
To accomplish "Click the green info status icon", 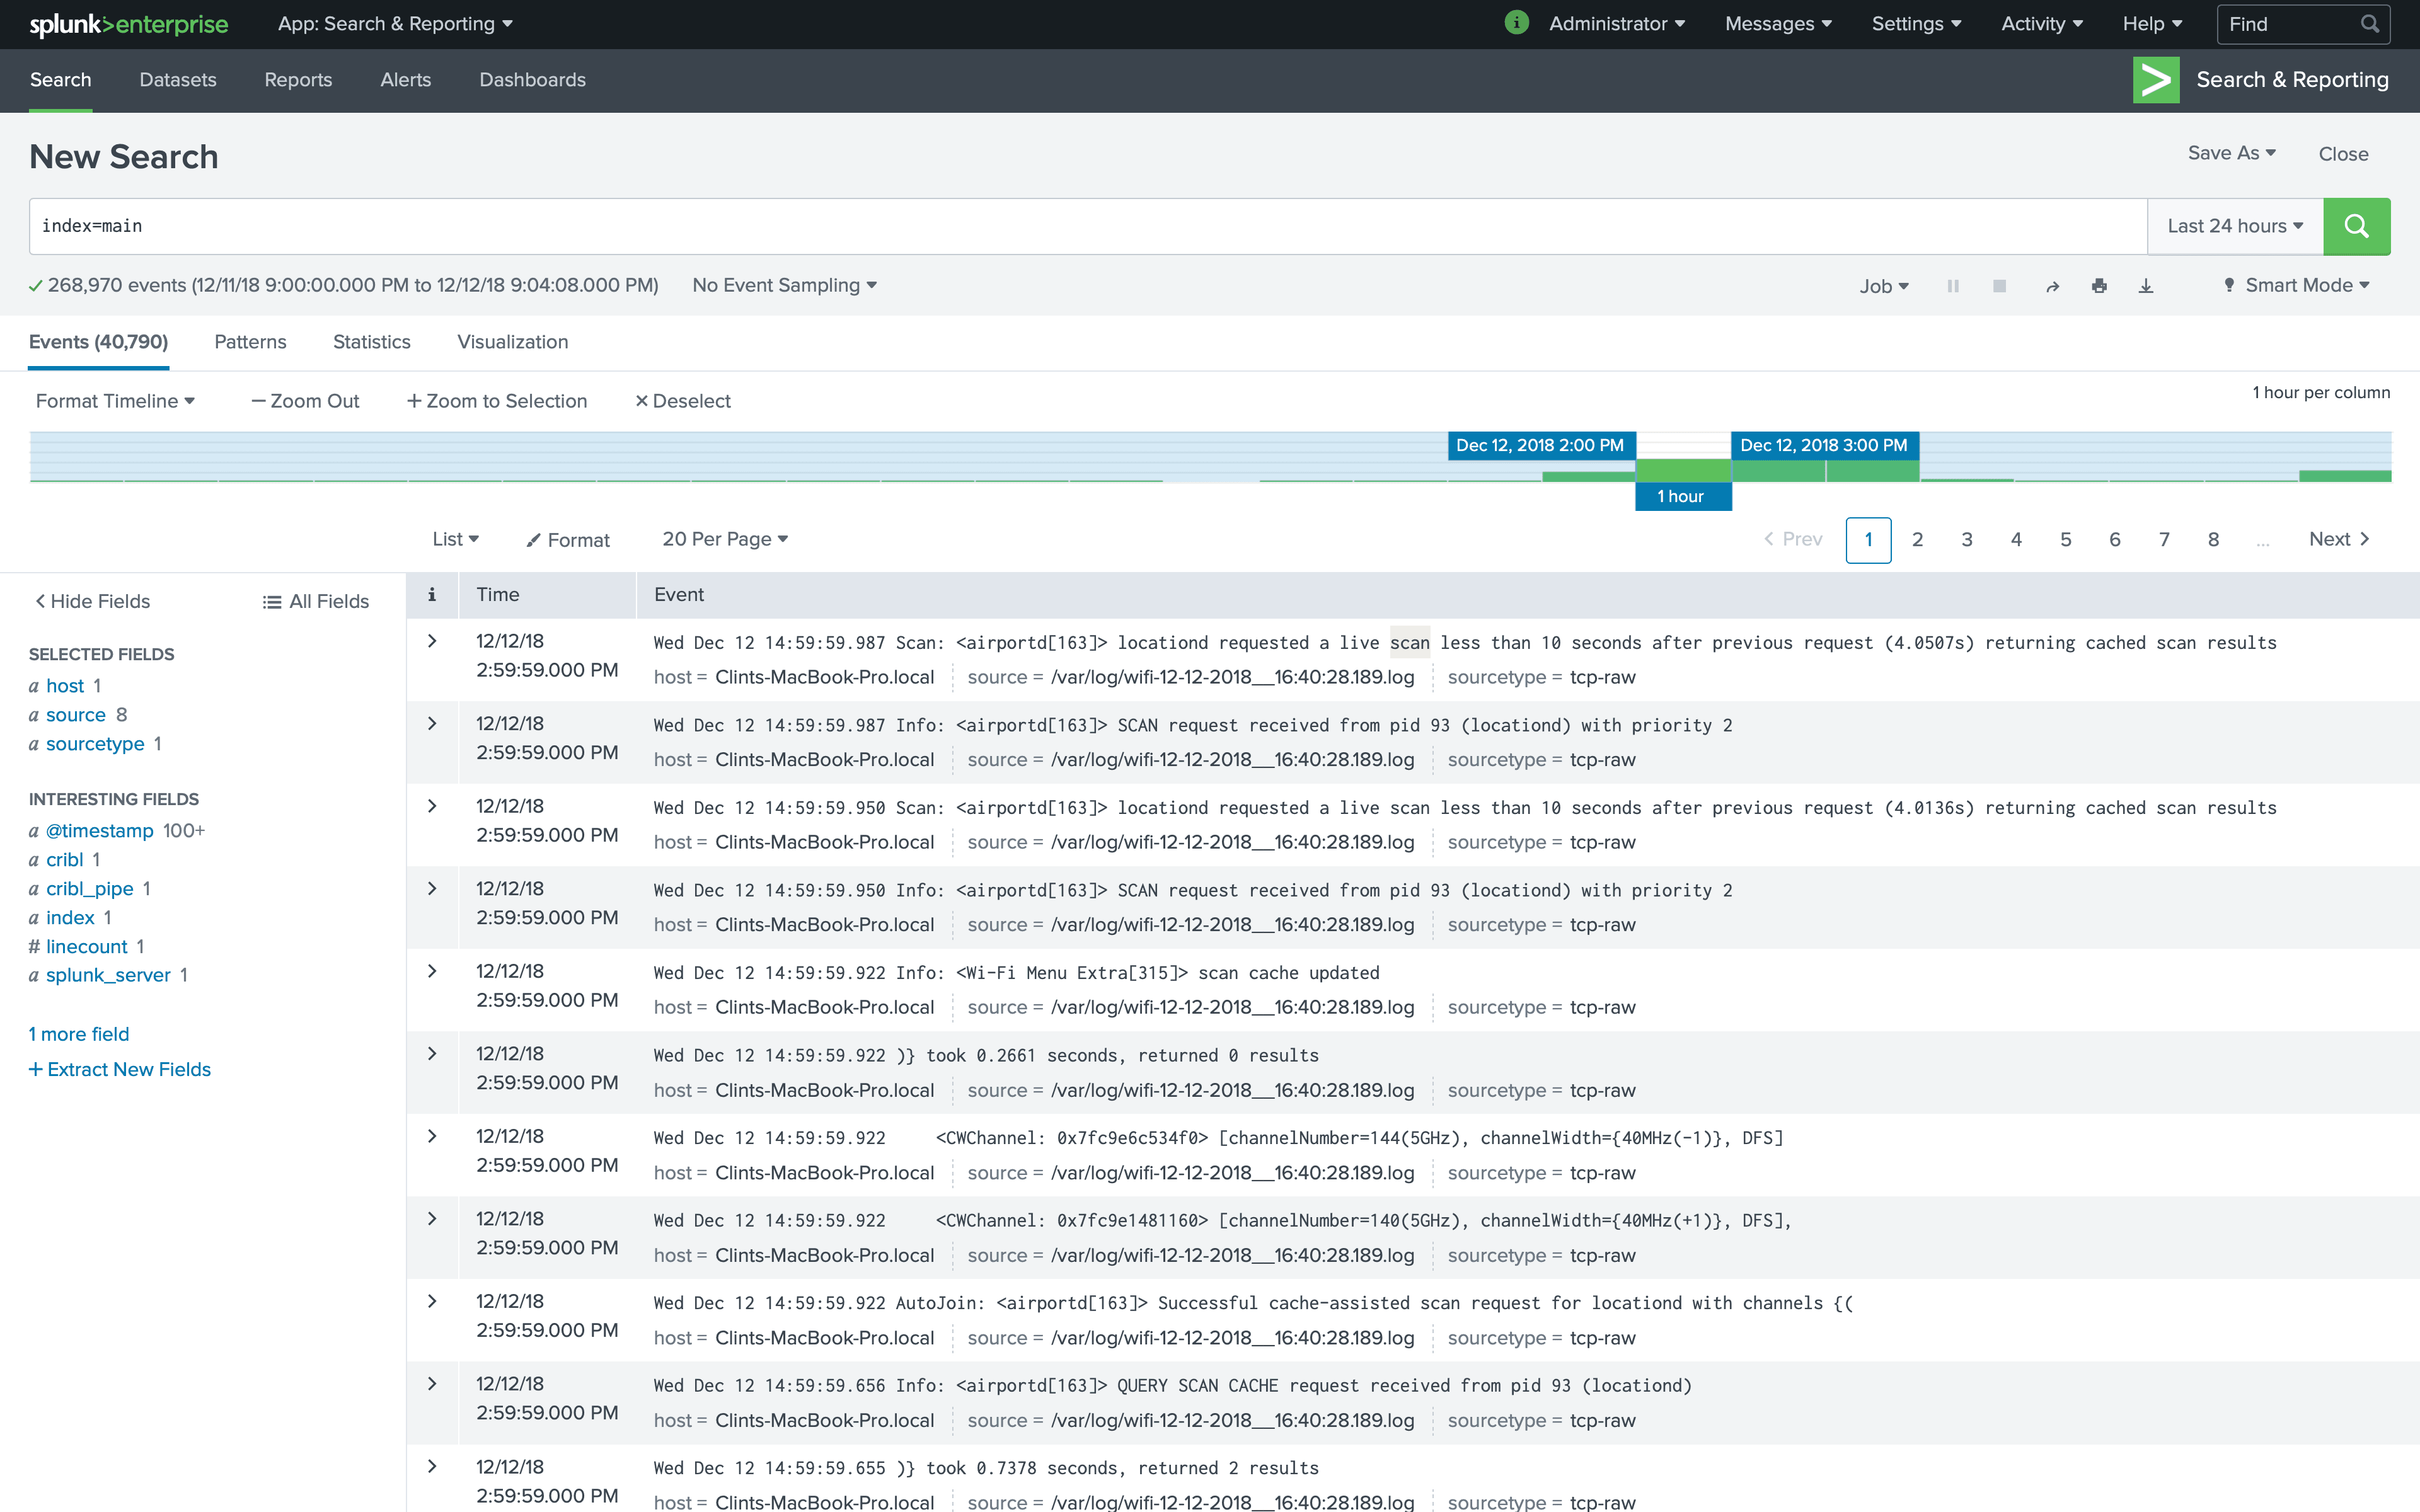I will point(1516,23).
